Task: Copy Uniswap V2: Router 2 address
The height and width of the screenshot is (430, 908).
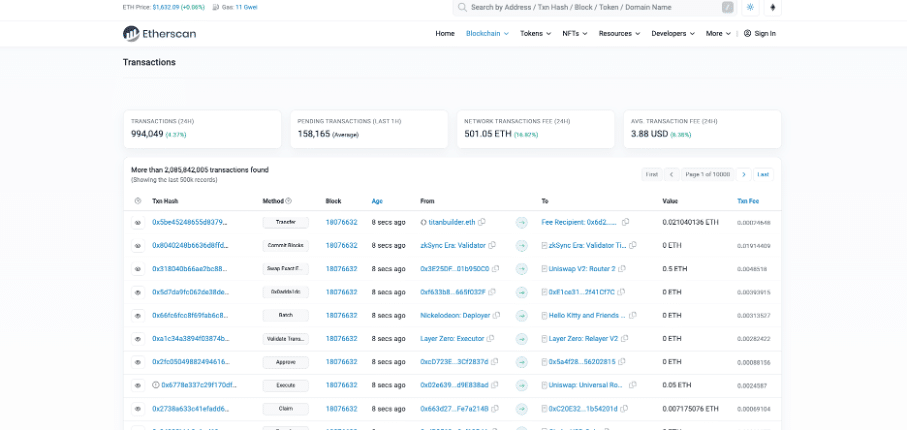Action: 622,269
